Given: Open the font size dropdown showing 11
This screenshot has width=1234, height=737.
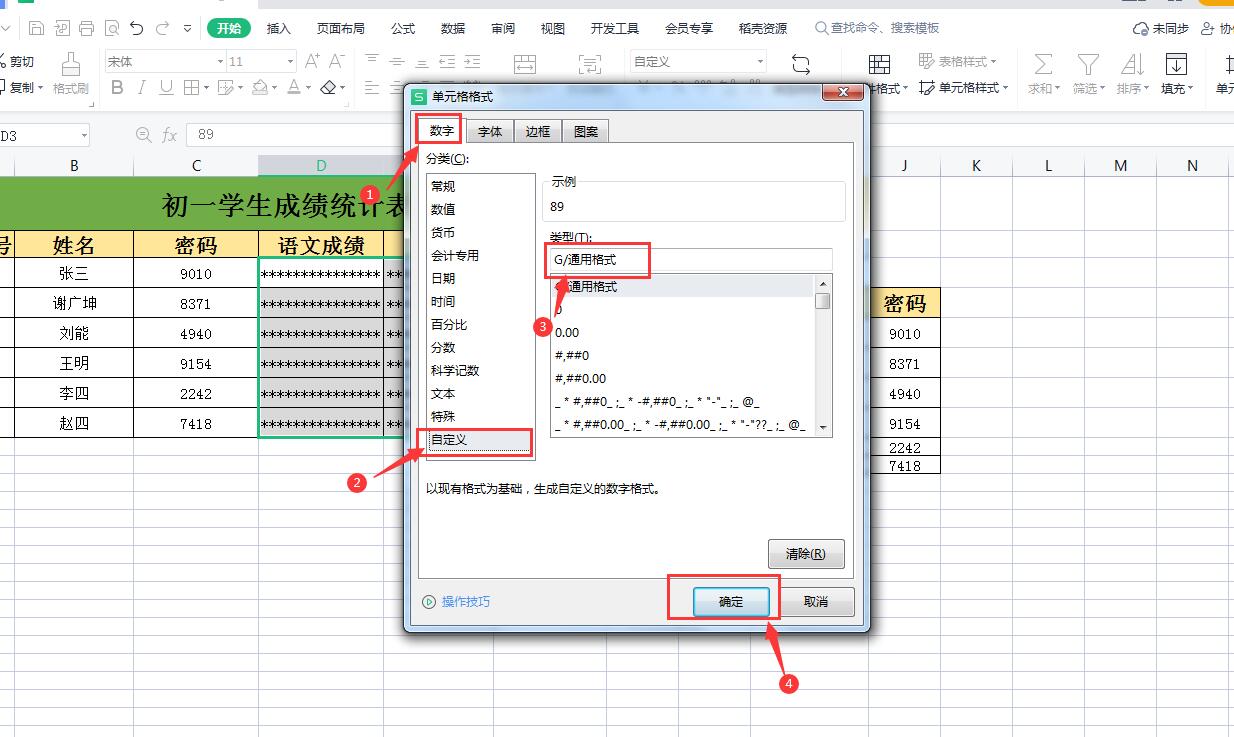Looking at the screenshot, I should point(290,62).
